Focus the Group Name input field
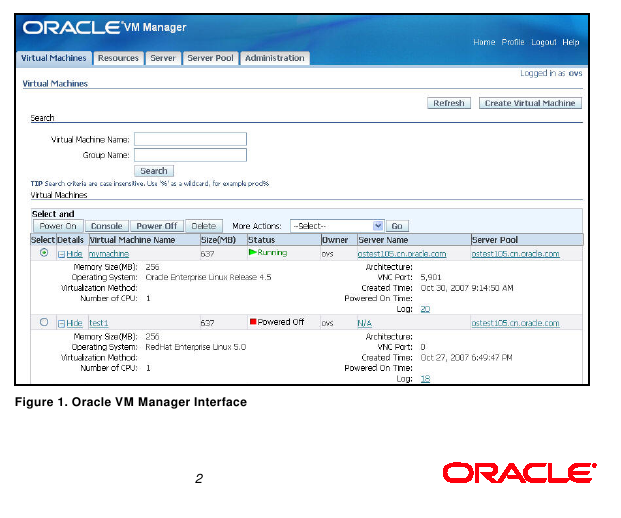 tap(190, 155)
